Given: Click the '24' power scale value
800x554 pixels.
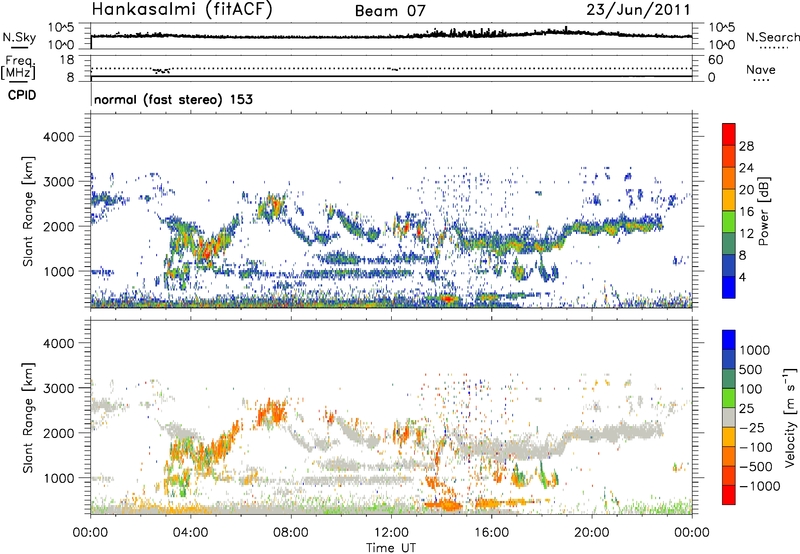Looking at the screenshot, I should point(746,168).
